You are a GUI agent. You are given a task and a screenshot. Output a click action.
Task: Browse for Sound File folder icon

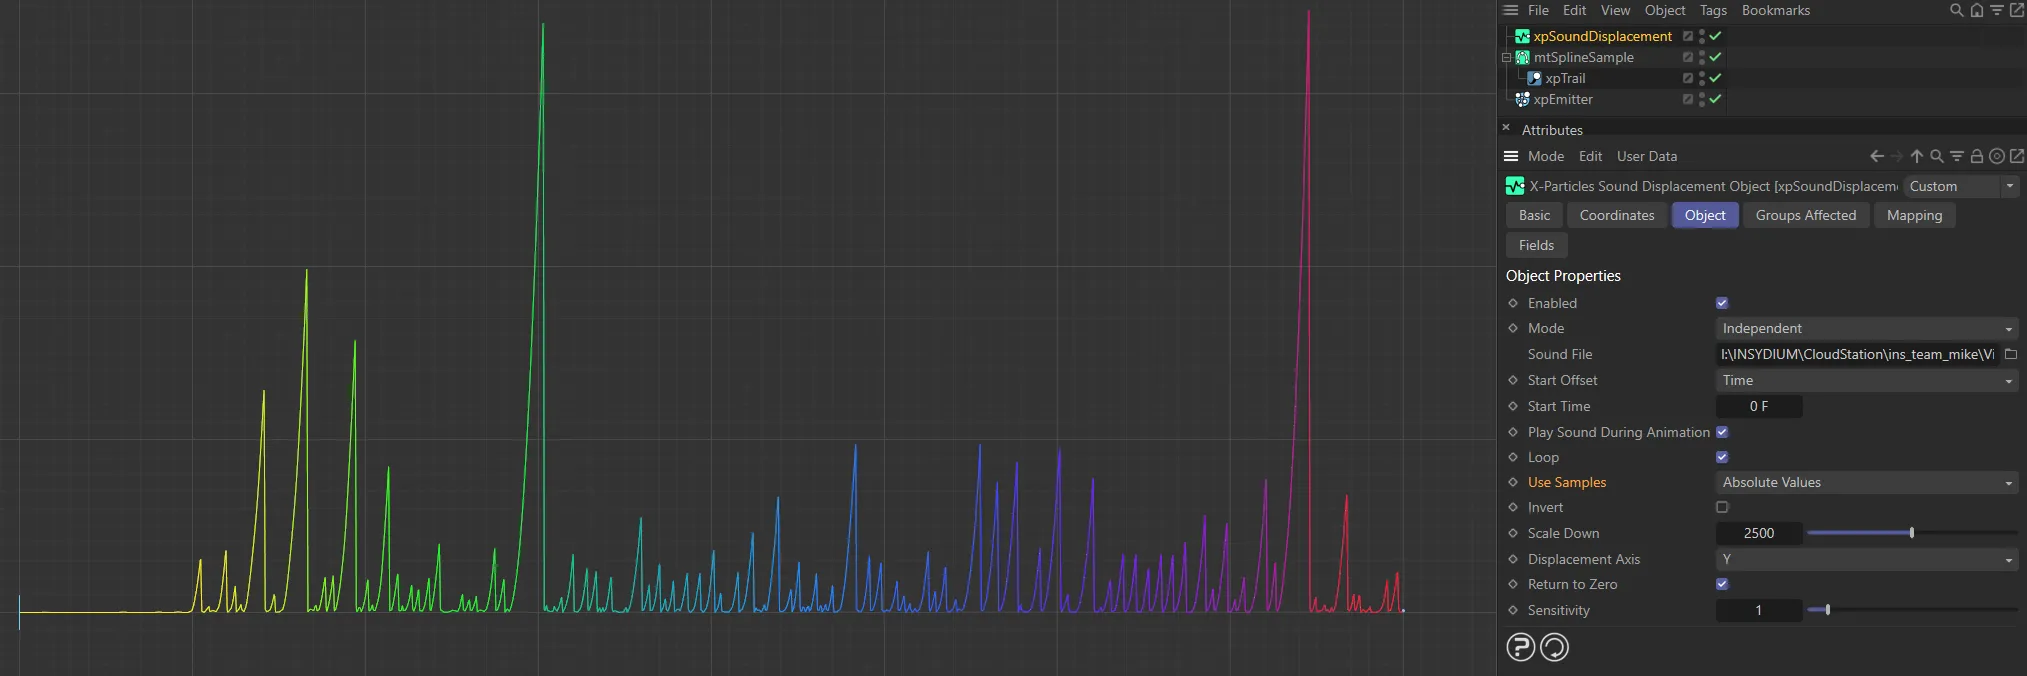2011,354
